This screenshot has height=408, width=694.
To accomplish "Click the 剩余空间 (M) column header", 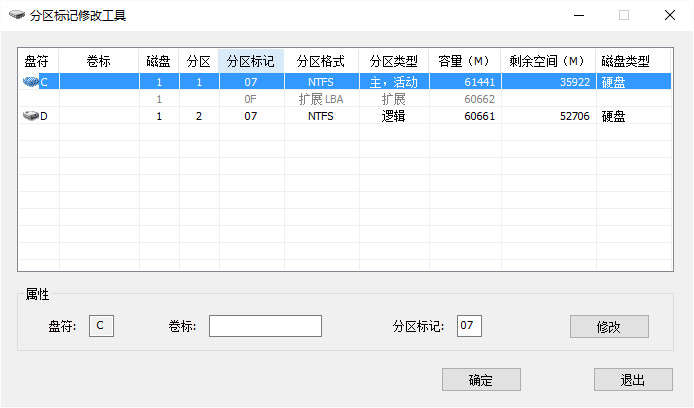I will 548,61.
